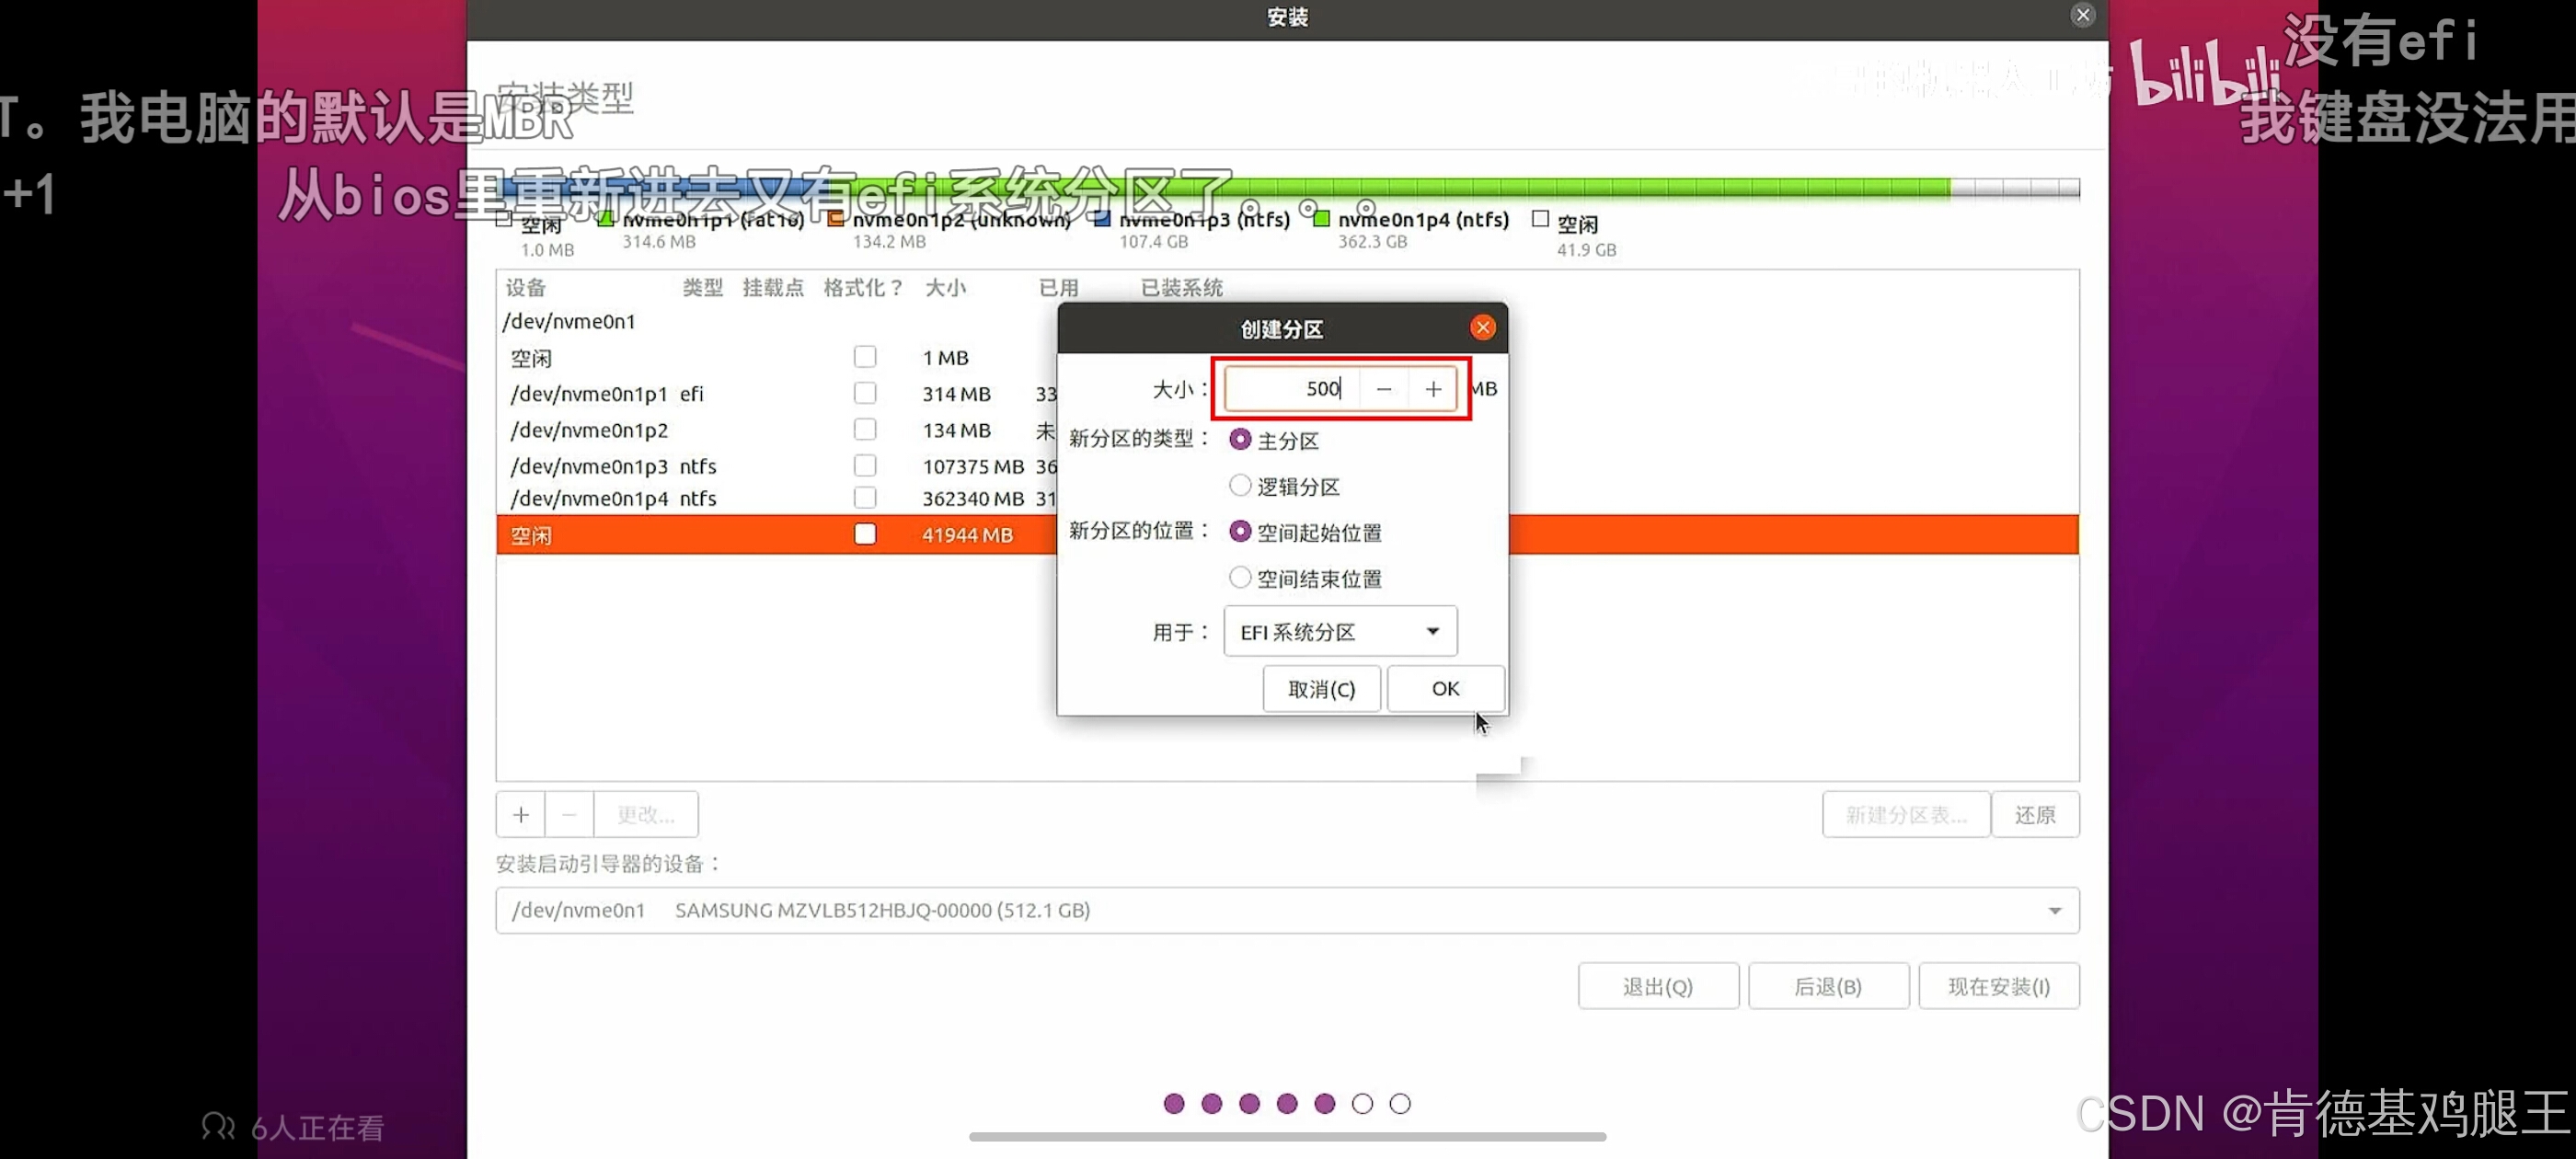The image size is (2576, 1159).
Task: Open the 用于 EFI 系统分区 dropdown
Action: click(x=1340, y=632)
